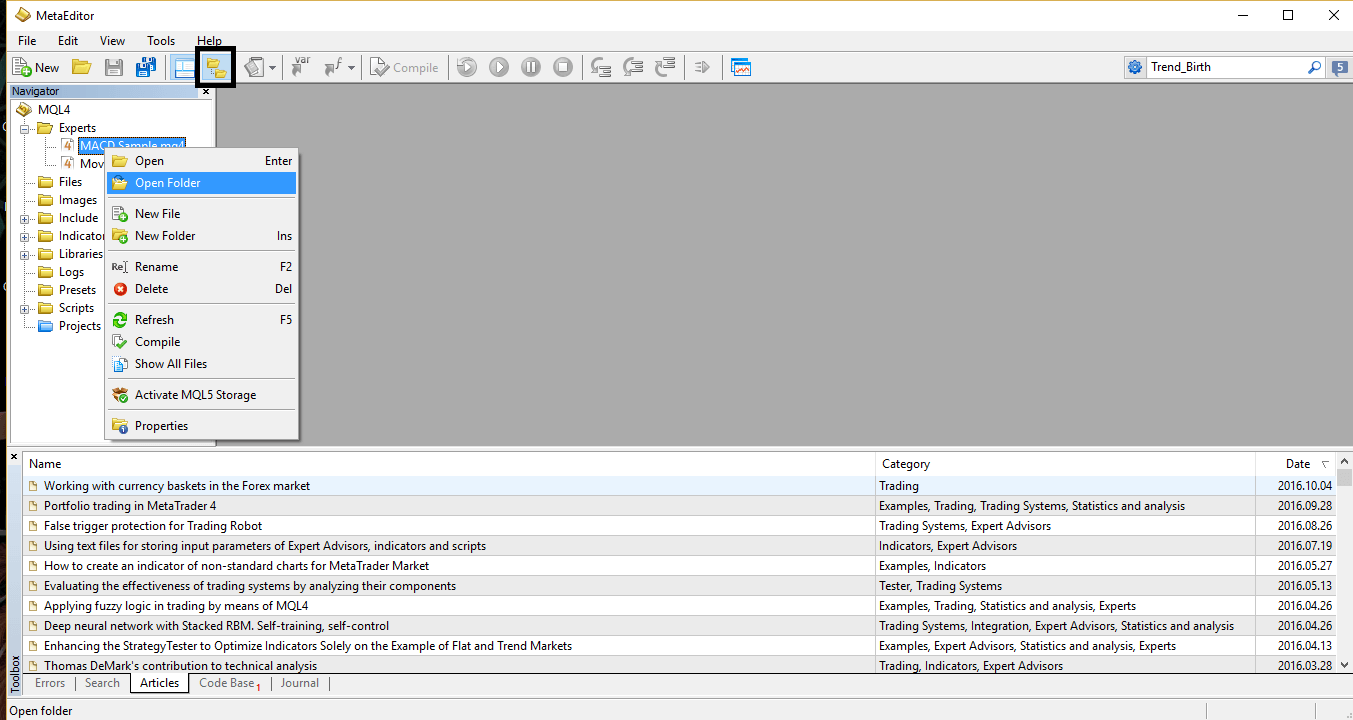Switch to the Search tab in Toolbox
Image resolution: width=1353 pixels, height=720 pixels.
coord(102,683)
